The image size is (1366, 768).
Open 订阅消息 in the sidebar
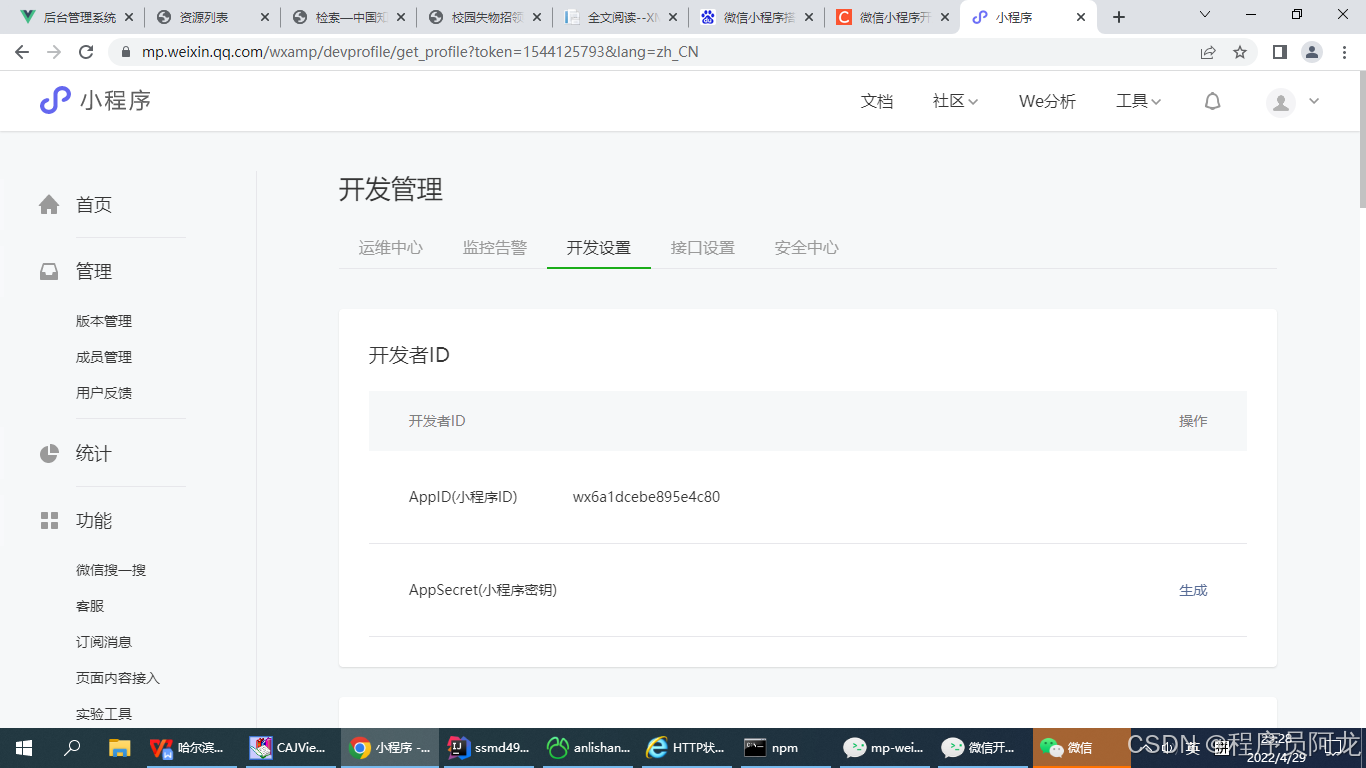(x=104, y=642)
